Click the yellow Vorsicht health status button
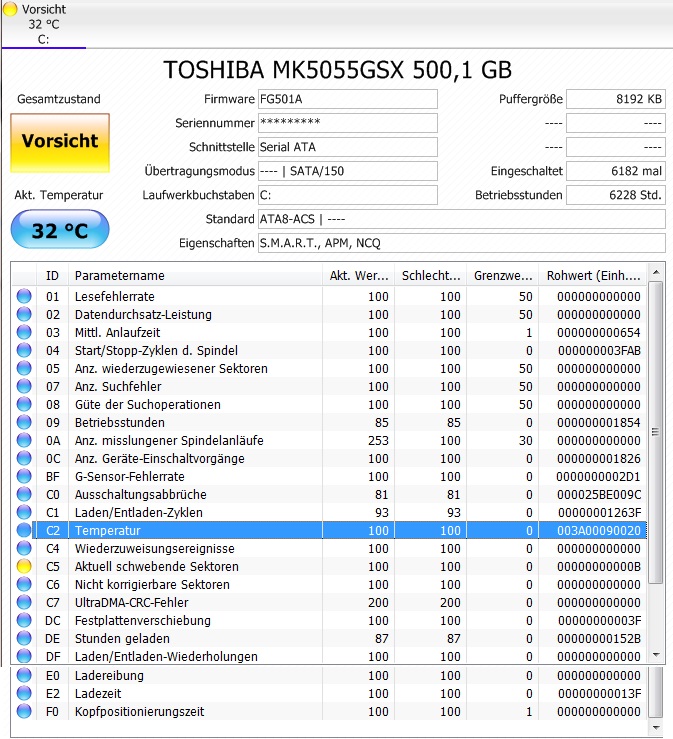This screenshot has width=673, height=739. [60, 143]
